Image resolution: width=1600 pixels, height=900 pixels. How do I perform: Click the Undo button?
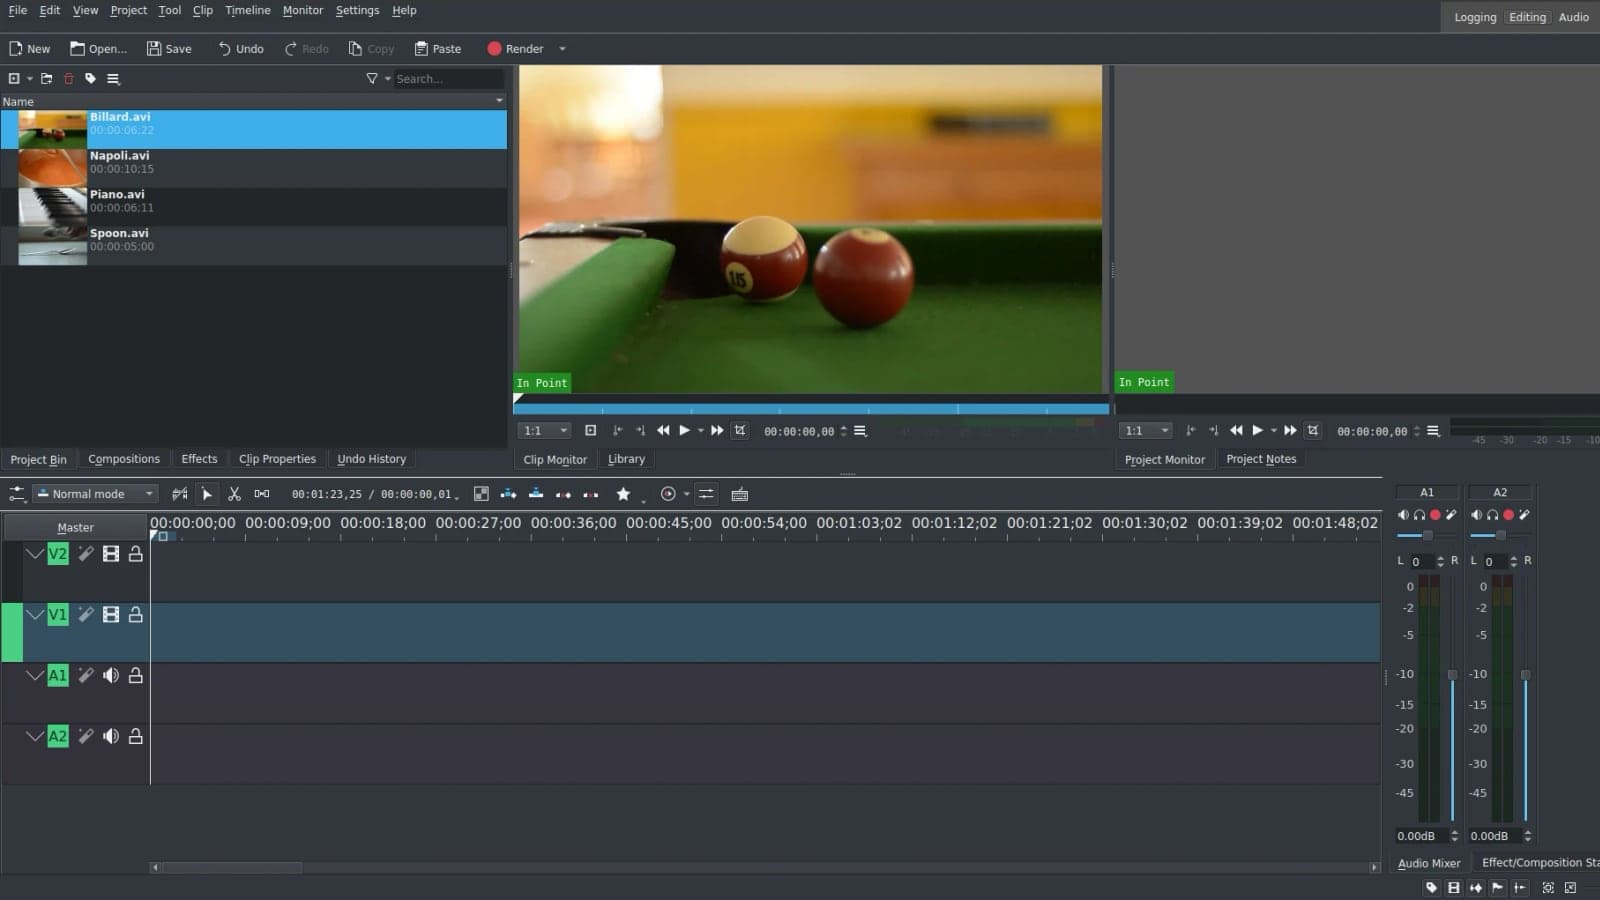(241, 49)
